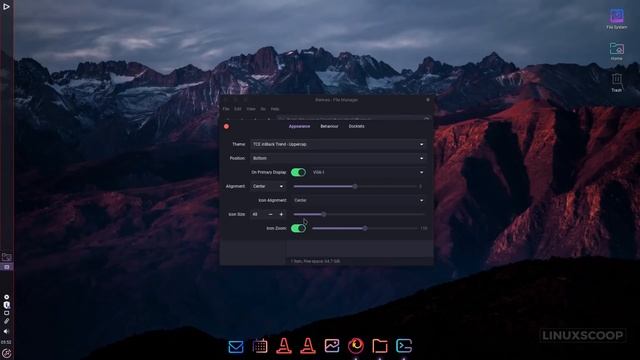Click the circular icon below the clock
This screenshot has width=640, height=360.
(7, 353)
